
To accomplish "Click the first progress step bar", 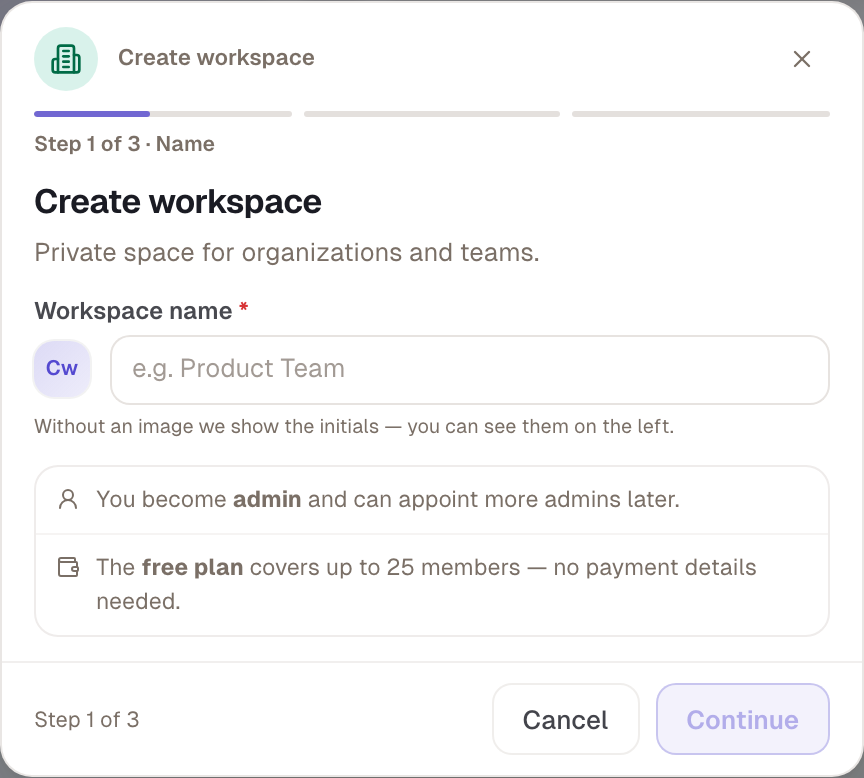I will (163, 114).
